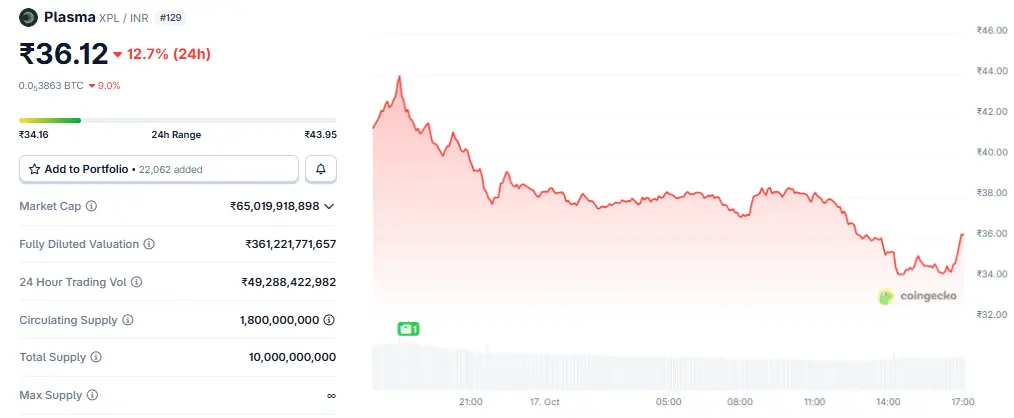Click Add to Portfolio button
Image resolution: width=1014 pixels, height=418 pixels.
coord(159,169)
